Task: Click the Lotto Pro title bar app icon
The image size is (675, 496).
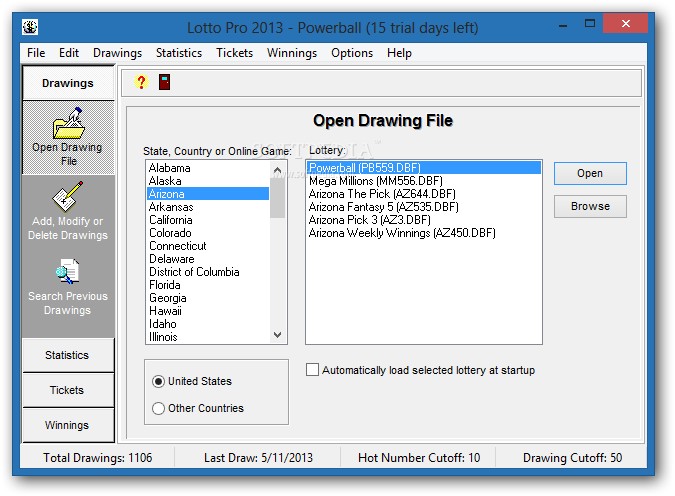Action: (x=31, y=26)
